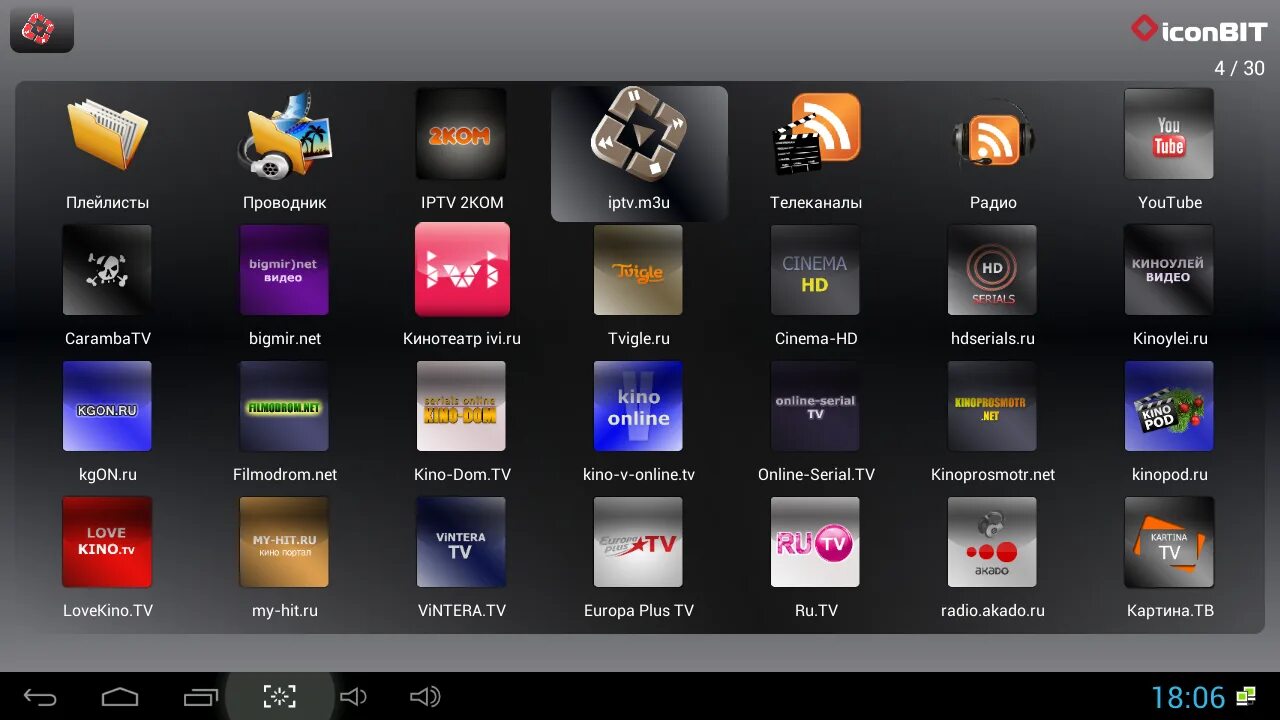
Task: Tap the Android back navigation button
Action: [40, 697]
